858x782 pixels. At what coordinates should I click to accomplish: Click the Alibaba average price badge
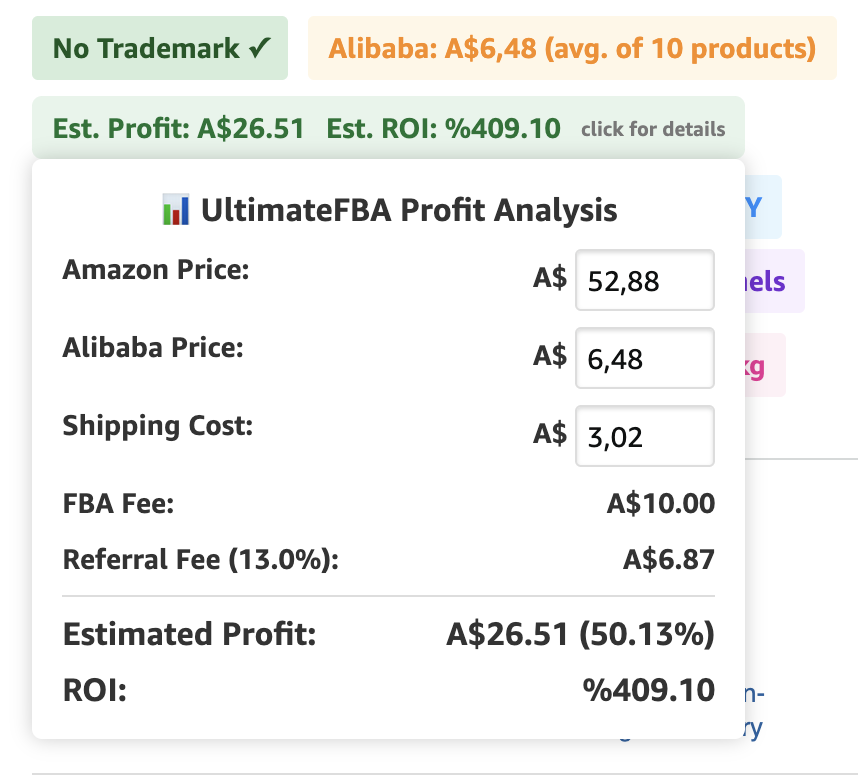coord(572,48)
